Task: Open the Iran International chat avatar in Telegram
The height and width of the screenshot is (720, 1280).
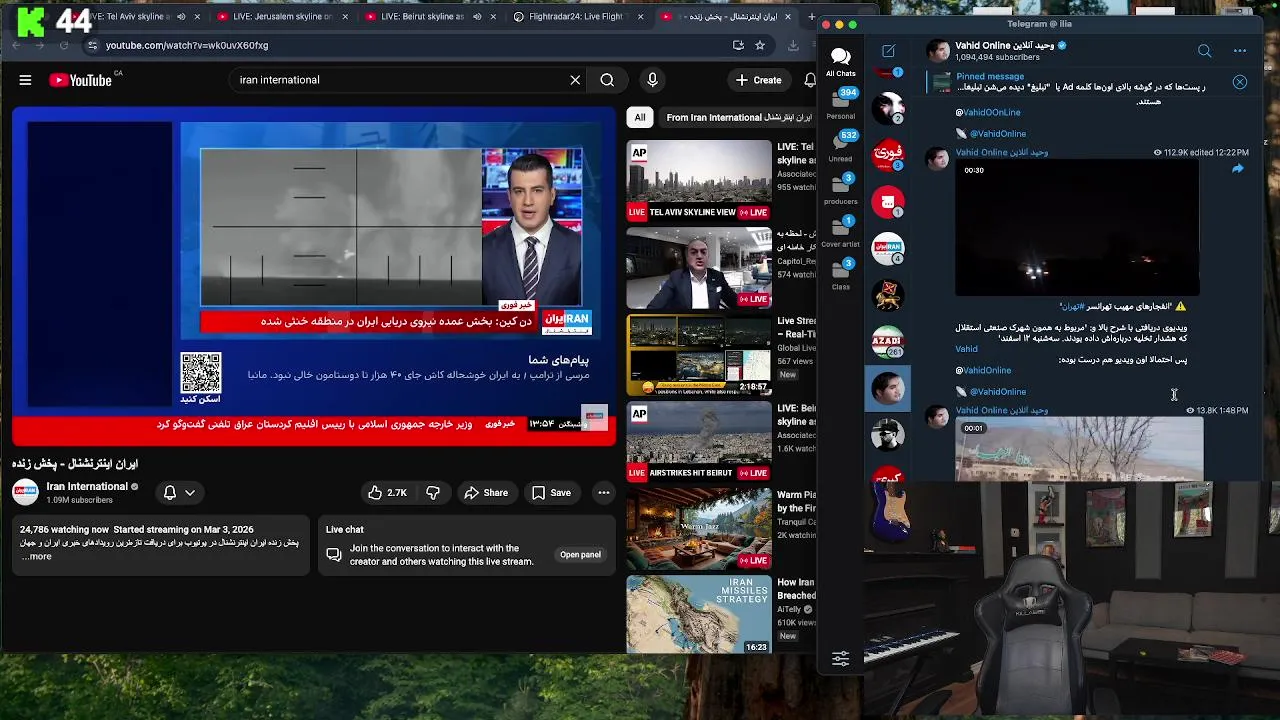Action: [x=888, y=249]
